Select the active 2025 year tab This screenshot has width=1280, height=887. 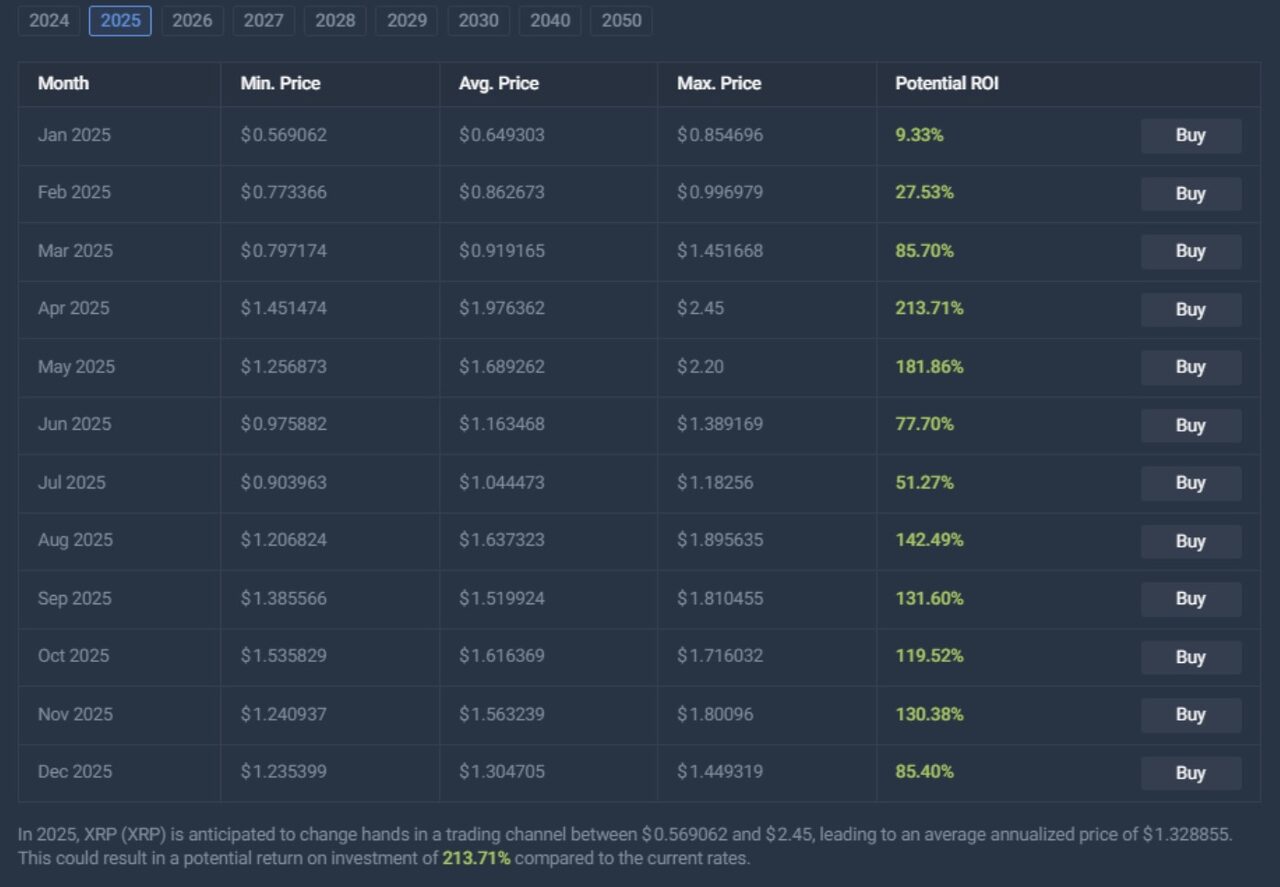click(120, 21)
